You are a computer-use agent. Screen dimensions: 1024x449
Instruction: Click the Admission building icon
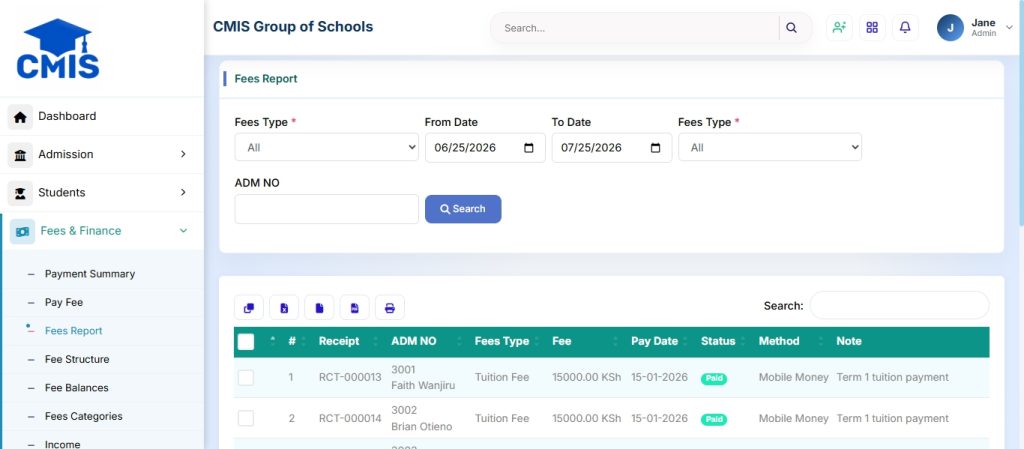[20, 155]
